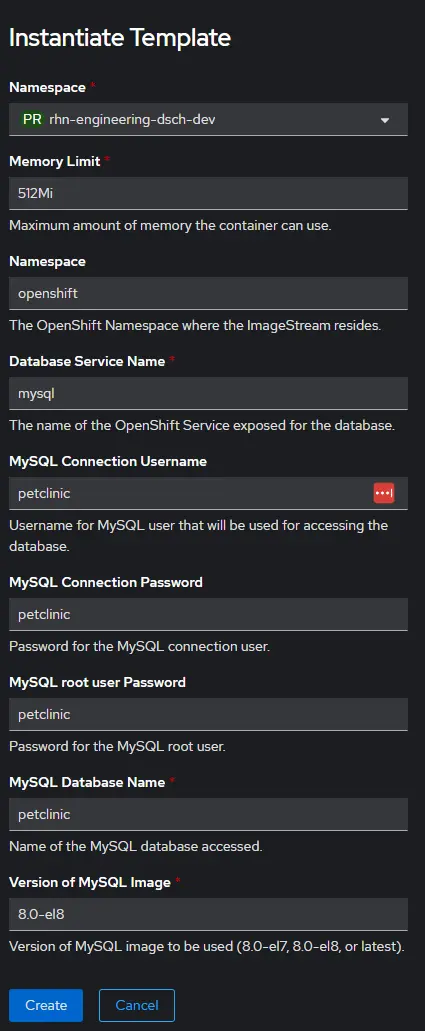Click the MySQL Database Name label

pyautogui.click(x=87, y=782)
